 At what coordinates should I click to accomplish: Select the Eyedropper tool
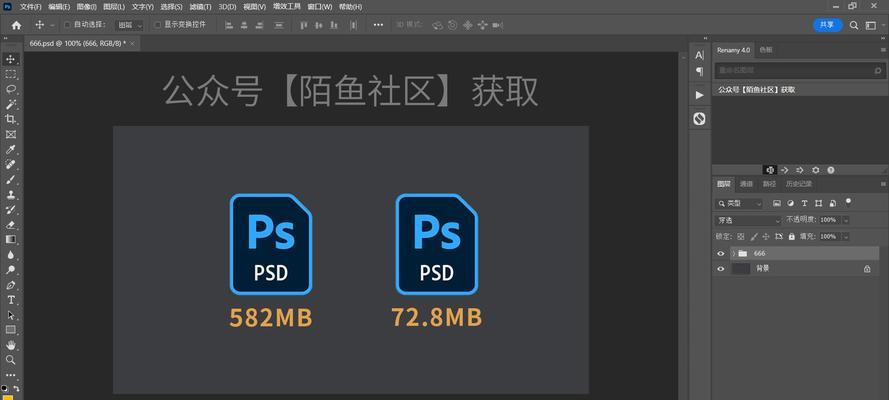point(11,150)
